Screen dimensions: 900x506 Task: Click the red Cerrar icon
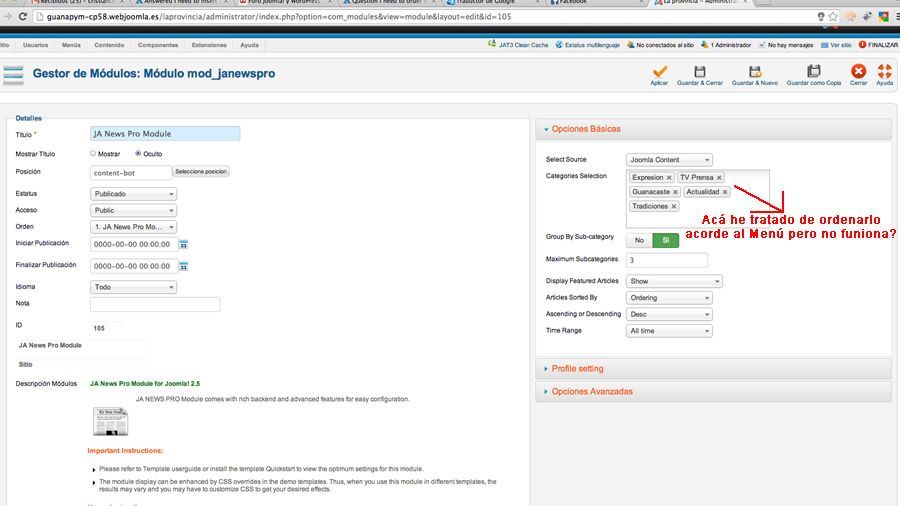(x=859, y=71)
